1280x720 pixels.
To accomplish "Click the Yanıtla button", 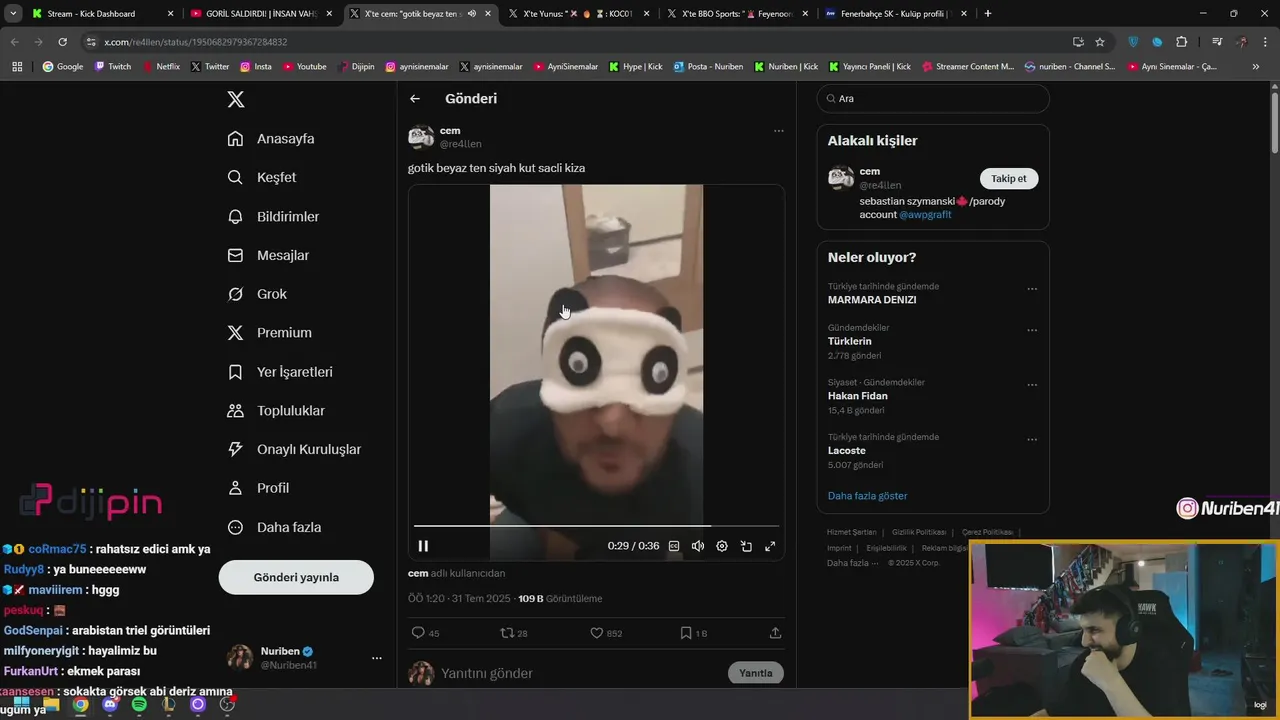I will pyautogui.click(x=756, y=673).
